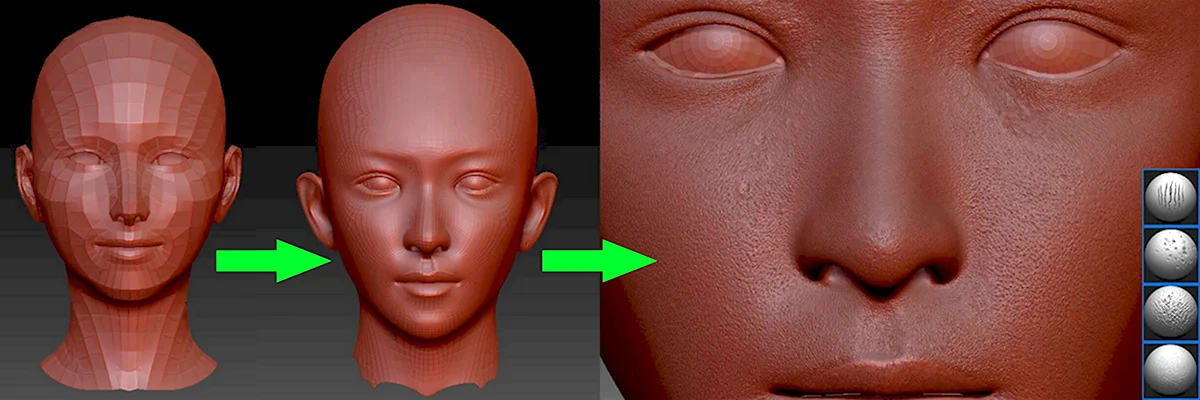Click the green arrow after the low-poly head

pos(272,261)
